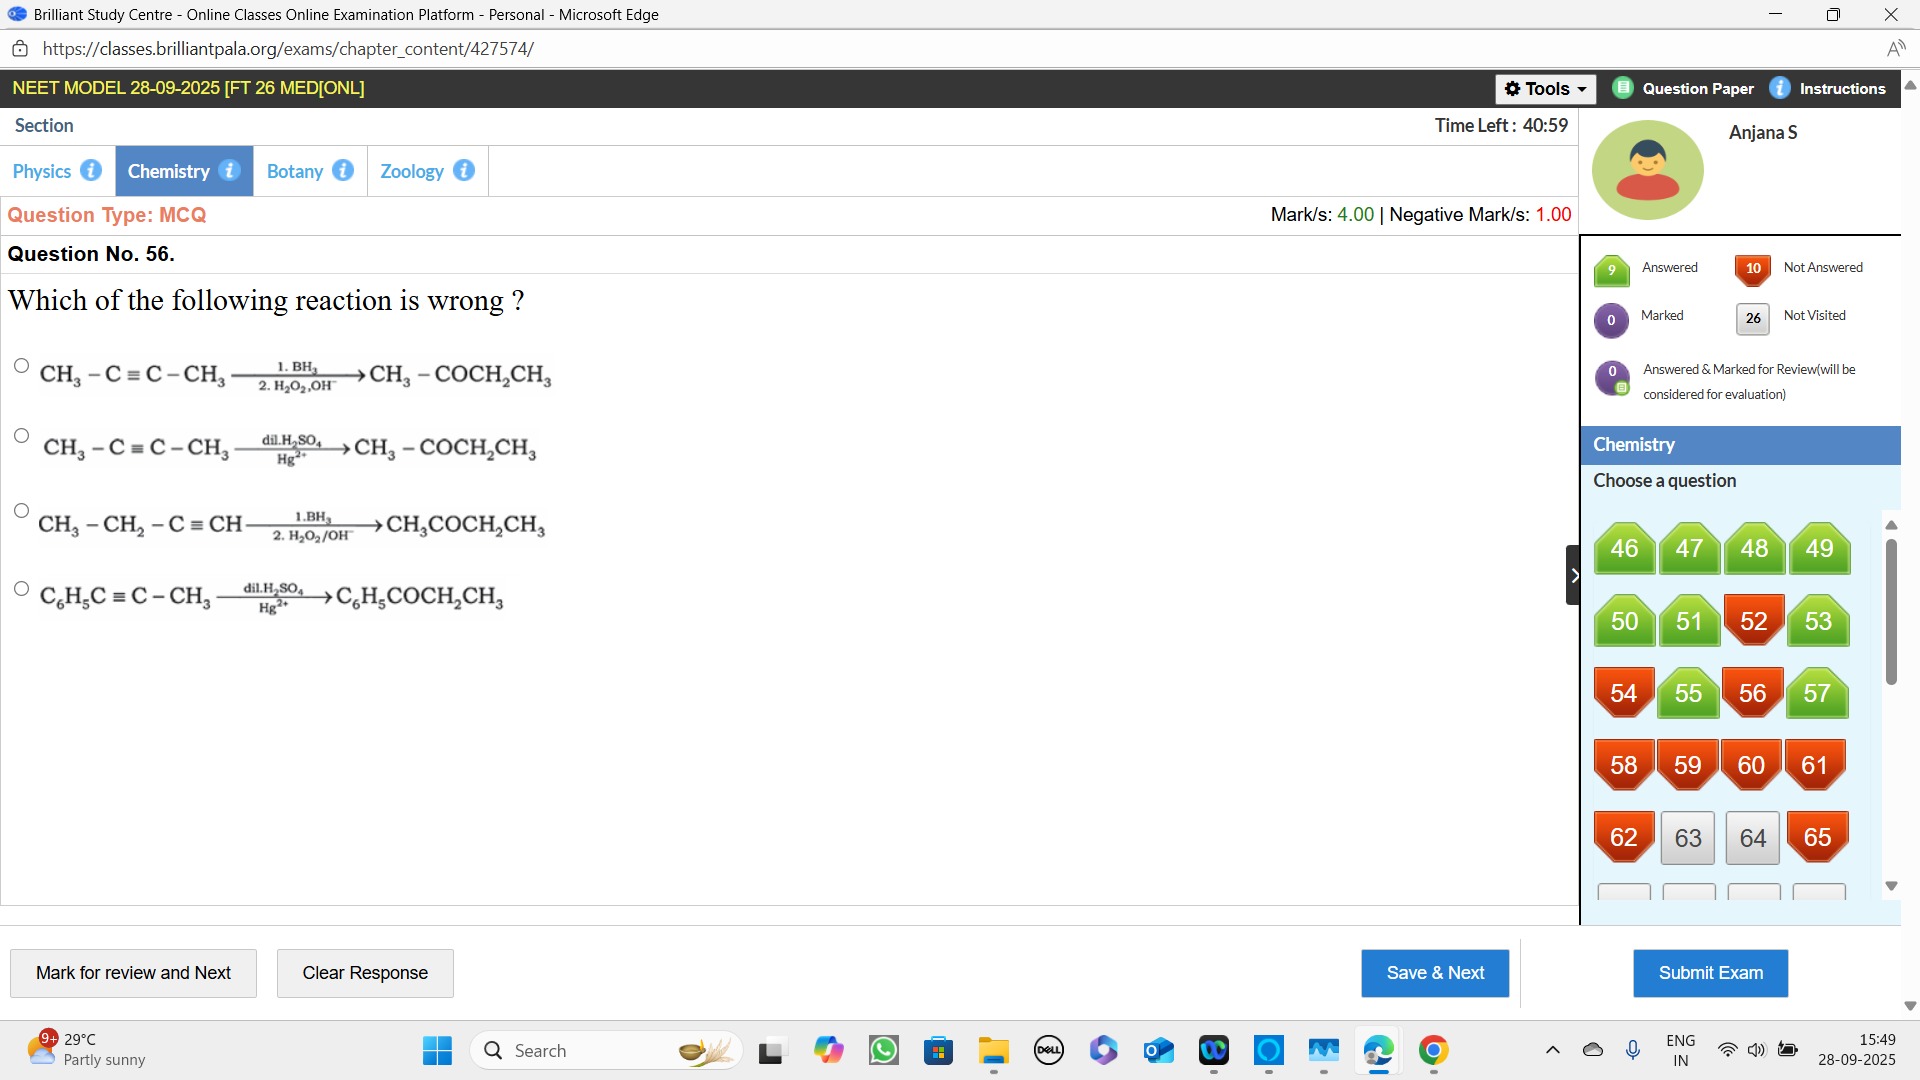The width and height of the screenshot is (1920, 1080).
Task: Select first option with BH3 reagent
Action: tap(21, 366)
